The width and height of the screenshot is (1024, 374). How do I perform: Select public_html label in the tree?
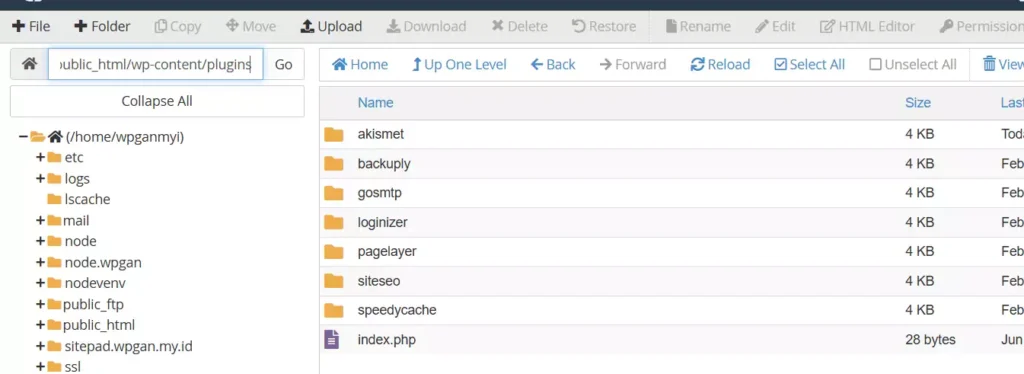click(99, 325)
